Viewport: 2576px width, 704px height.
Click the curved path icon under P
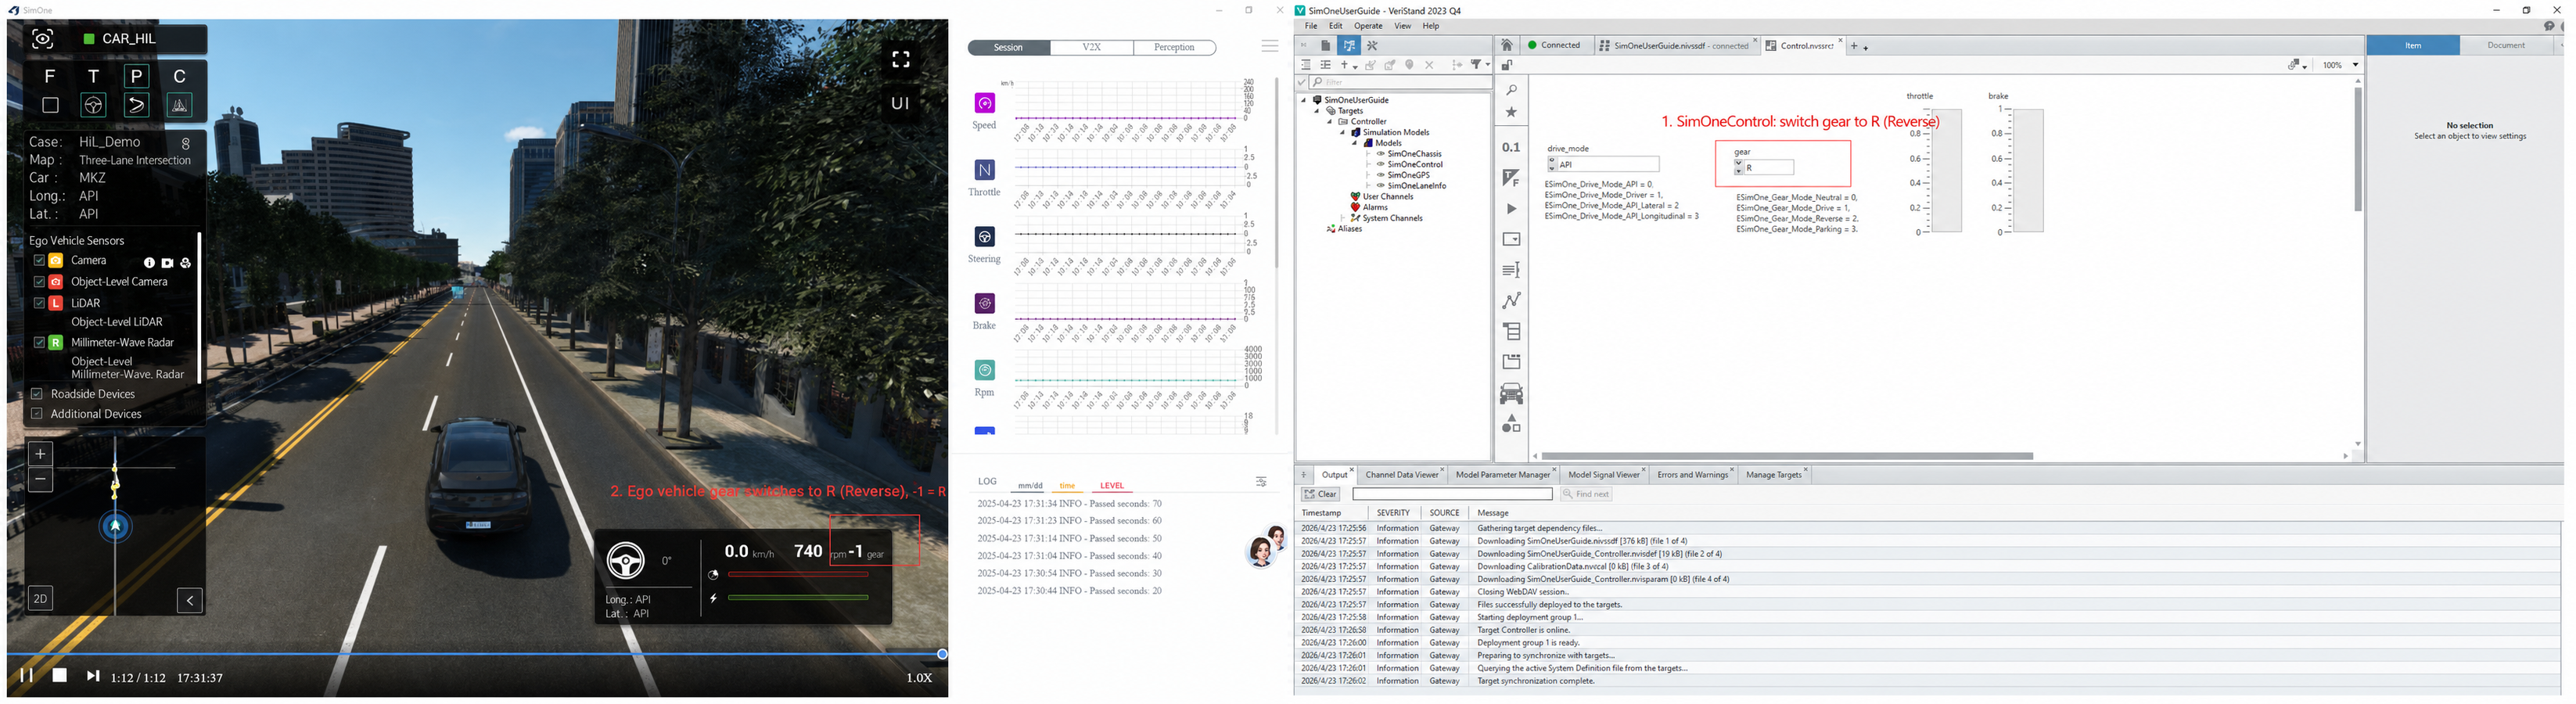(x=137, y=105)
